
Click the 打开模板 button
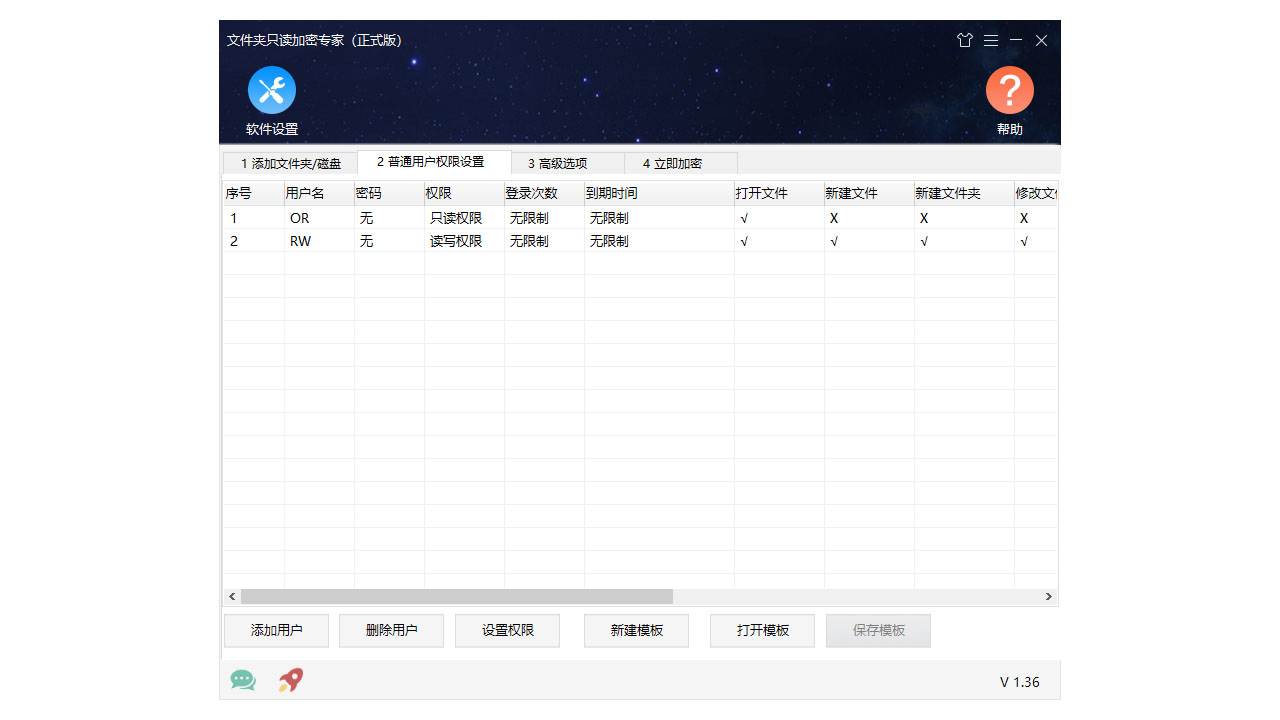(762, 631)
